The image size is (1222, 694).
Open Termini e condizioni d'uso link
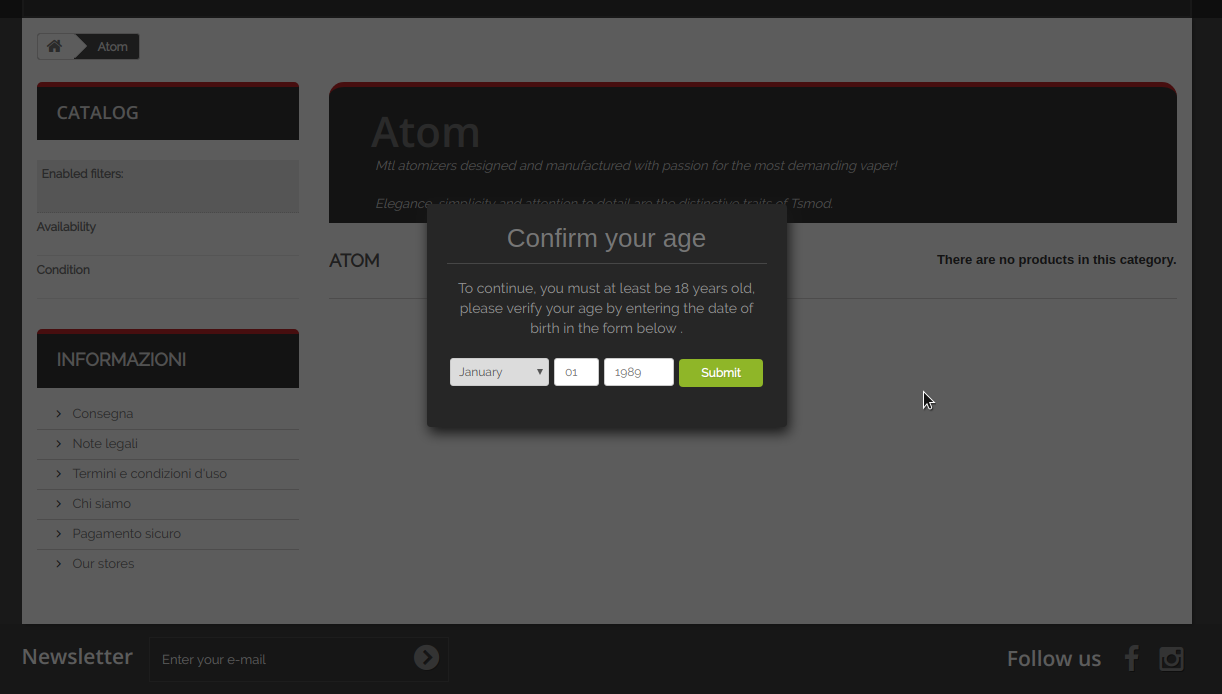pyautogui.click(x=150, y=474)
